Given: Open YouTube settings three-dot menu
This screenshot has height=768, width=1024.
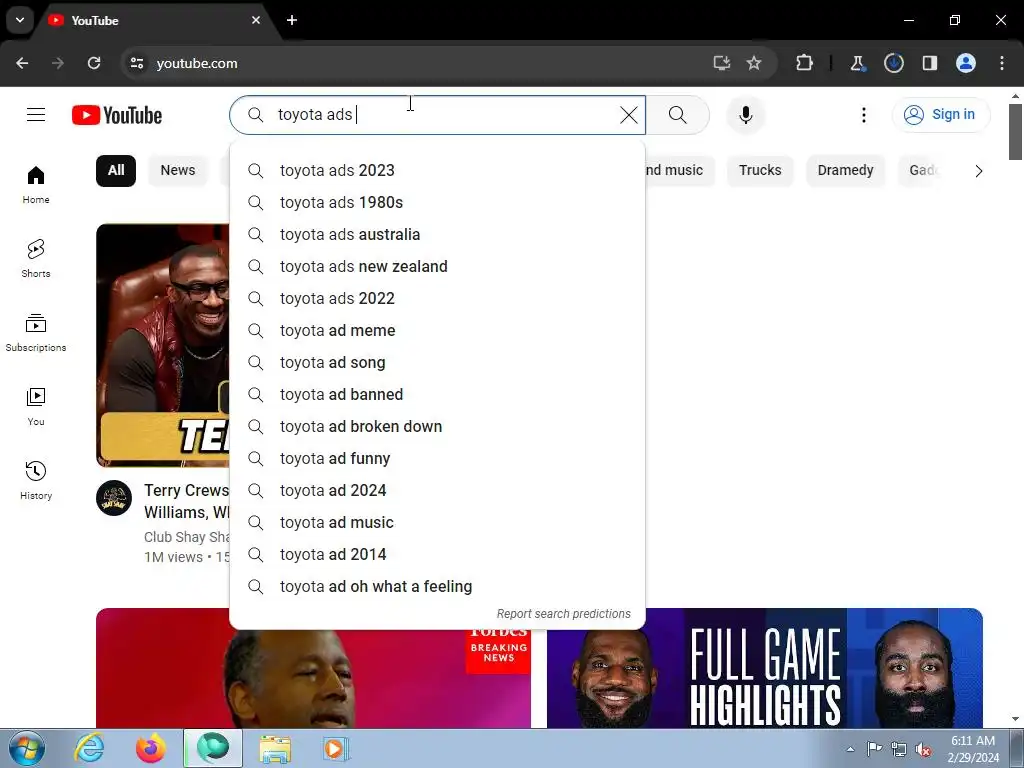Looking at the screenshot, I should coord(863,115).
